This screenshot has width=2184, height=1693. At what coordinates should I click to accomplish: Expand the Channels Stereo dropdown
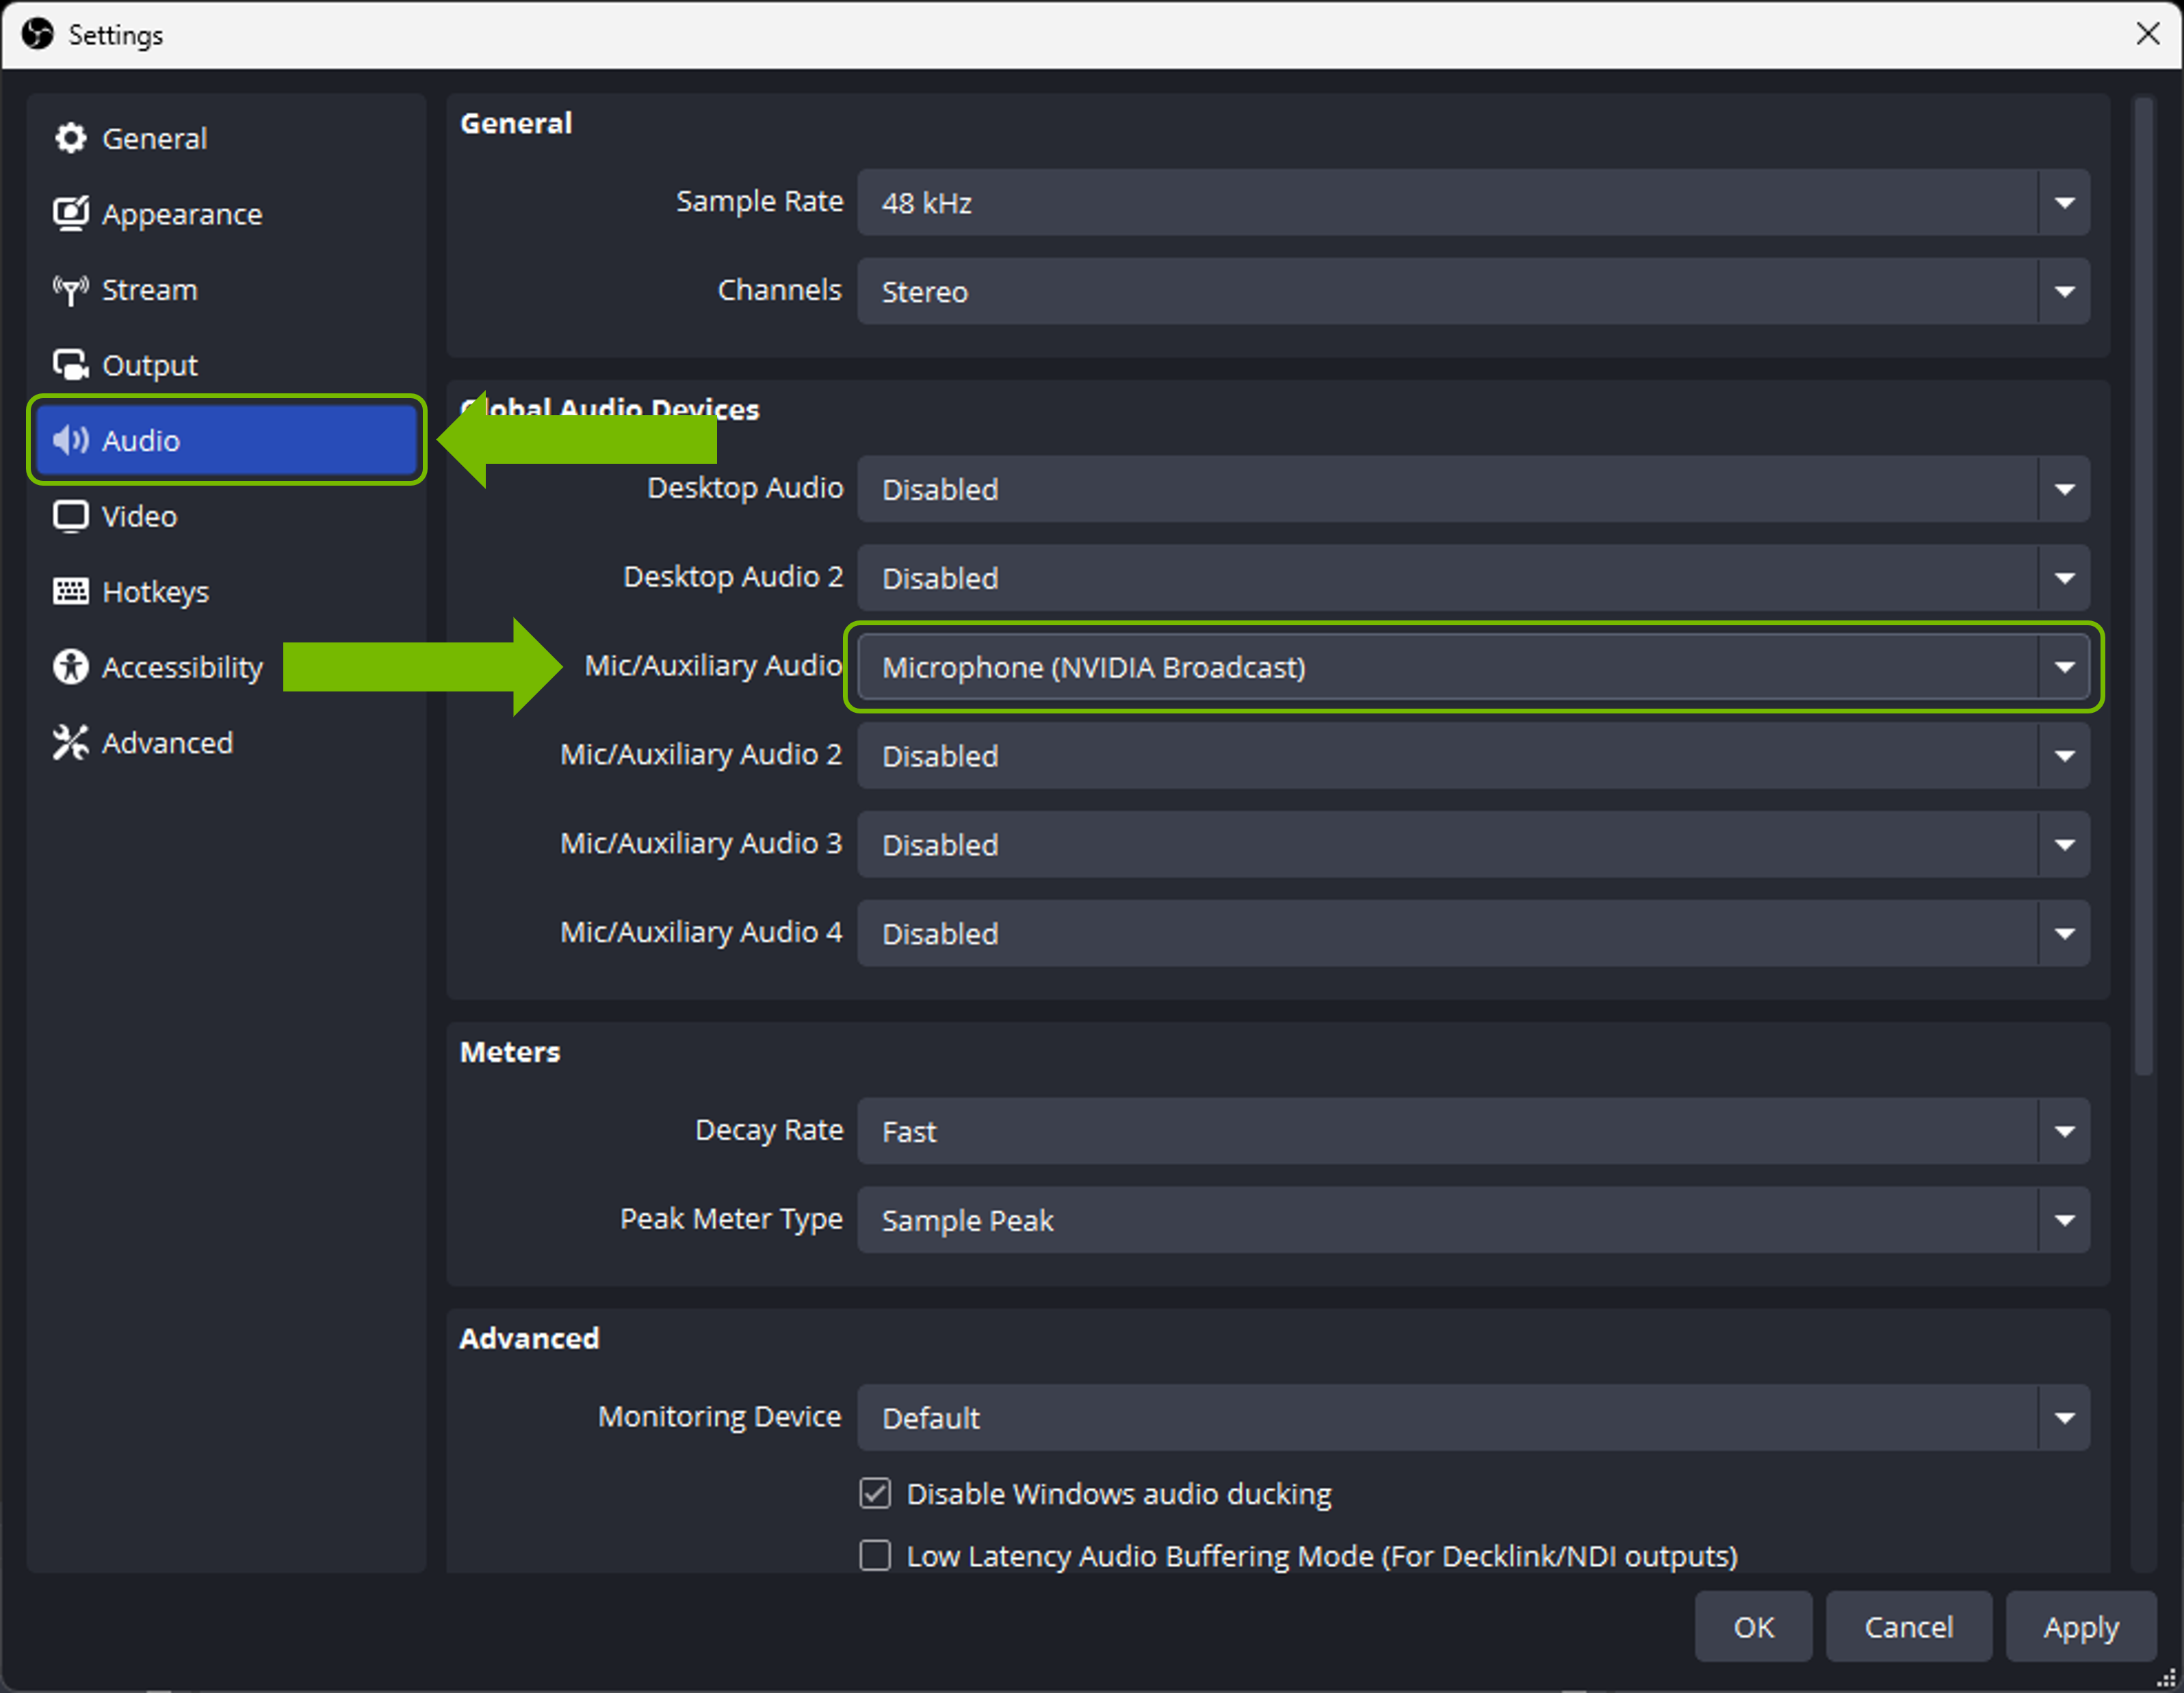[x=1472, y=291]
